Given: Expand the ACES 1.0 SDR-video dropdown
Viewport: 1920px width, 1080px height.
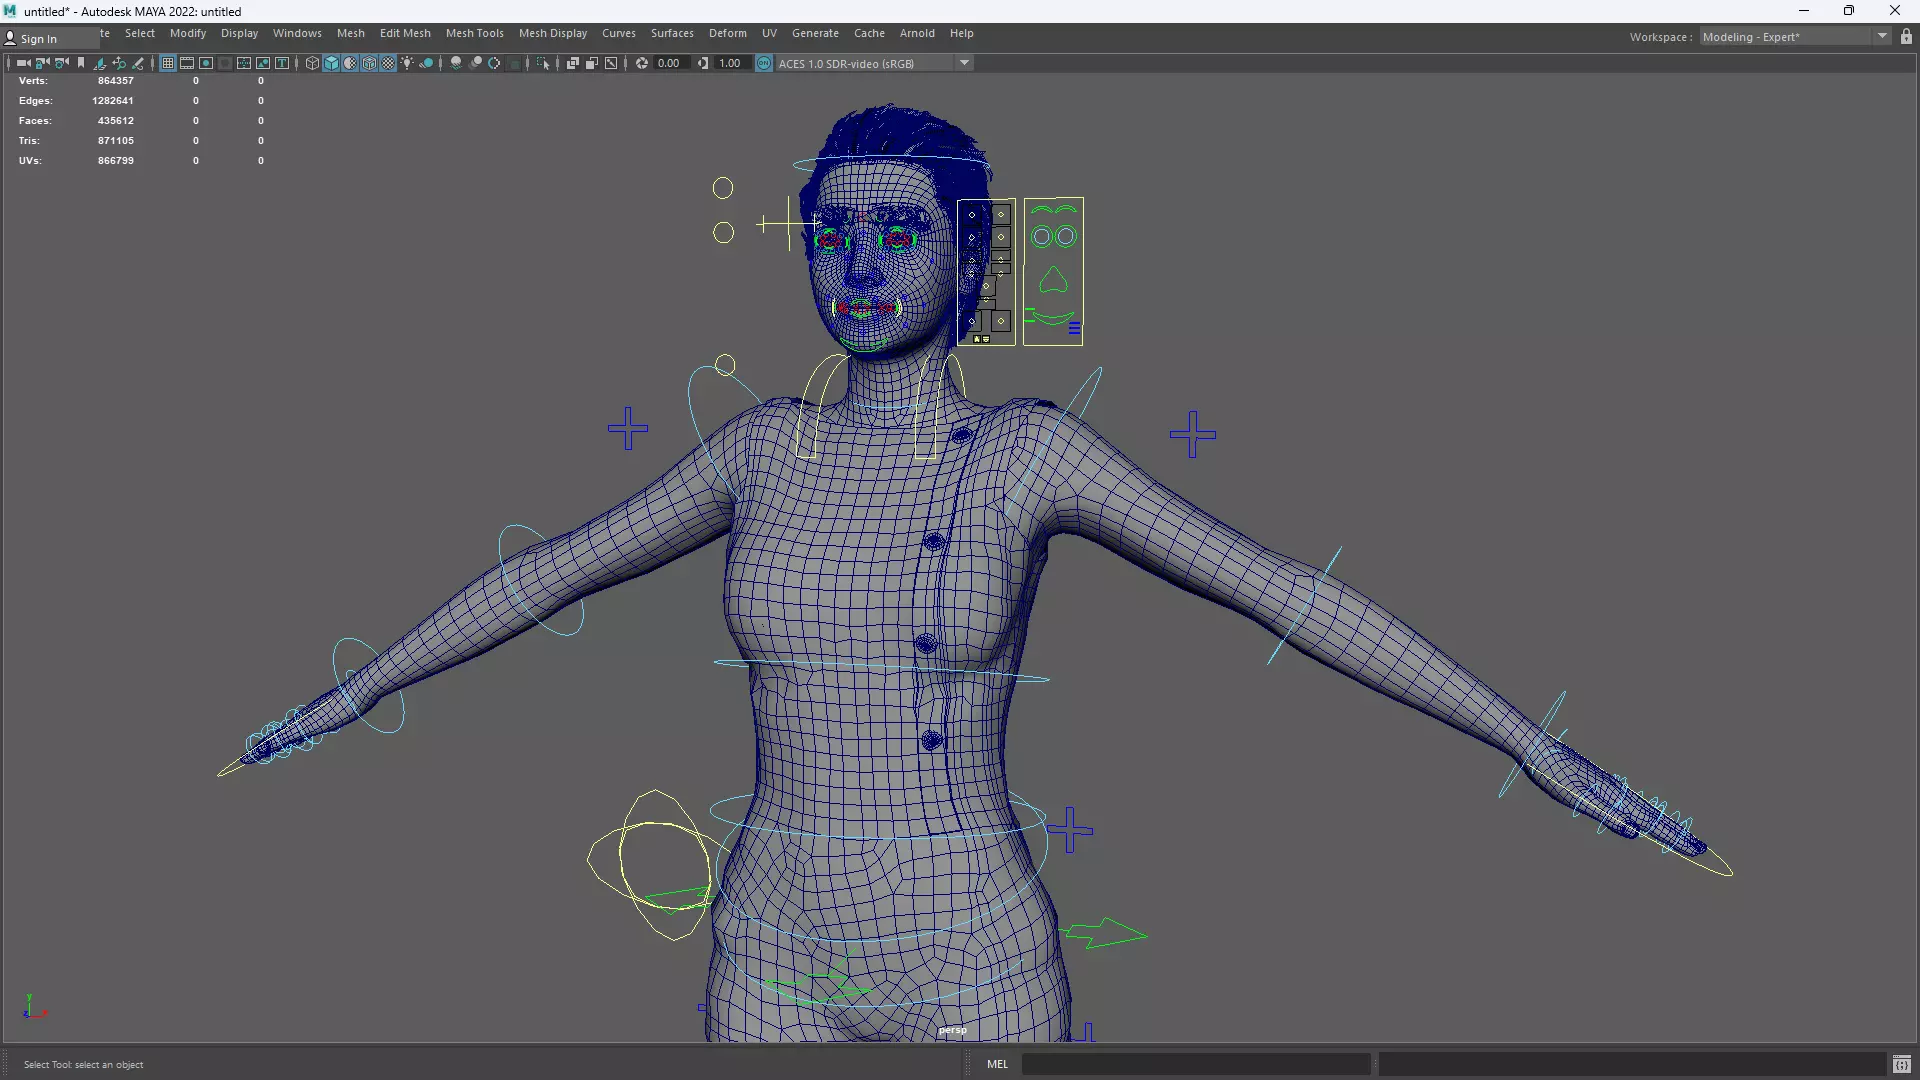Looking at the screenshot, I should [x=964, y=63].
